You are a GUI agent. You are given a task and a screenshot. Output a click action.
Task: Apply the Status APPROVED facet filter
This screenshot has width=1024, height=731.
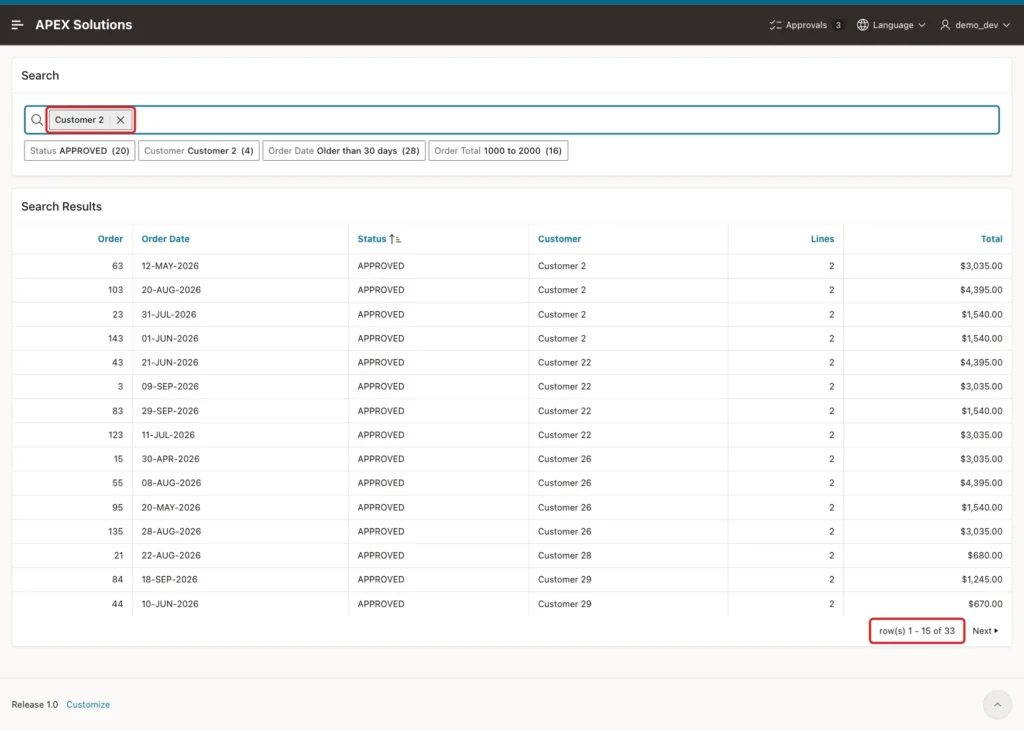pyautogui.click(x=80, y=151)
